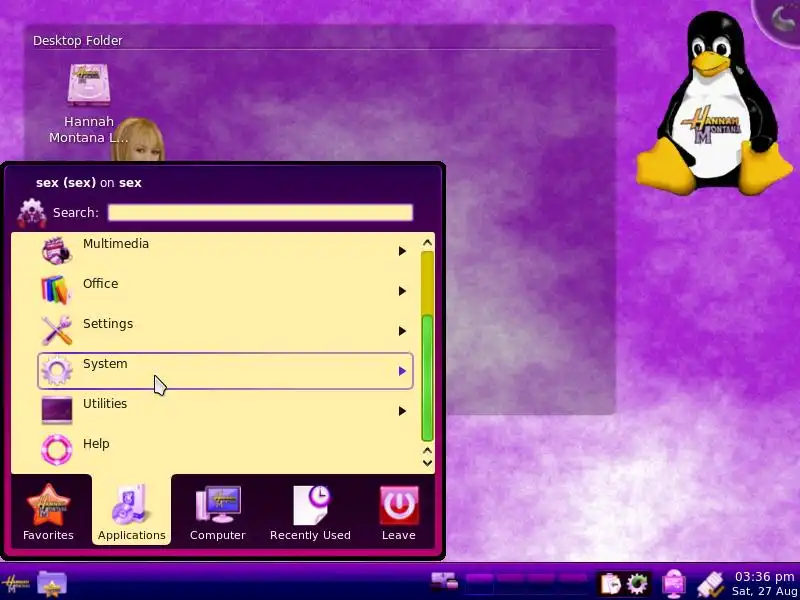
Task: Open the Leave tab
Action: click(x=398, y=512)
